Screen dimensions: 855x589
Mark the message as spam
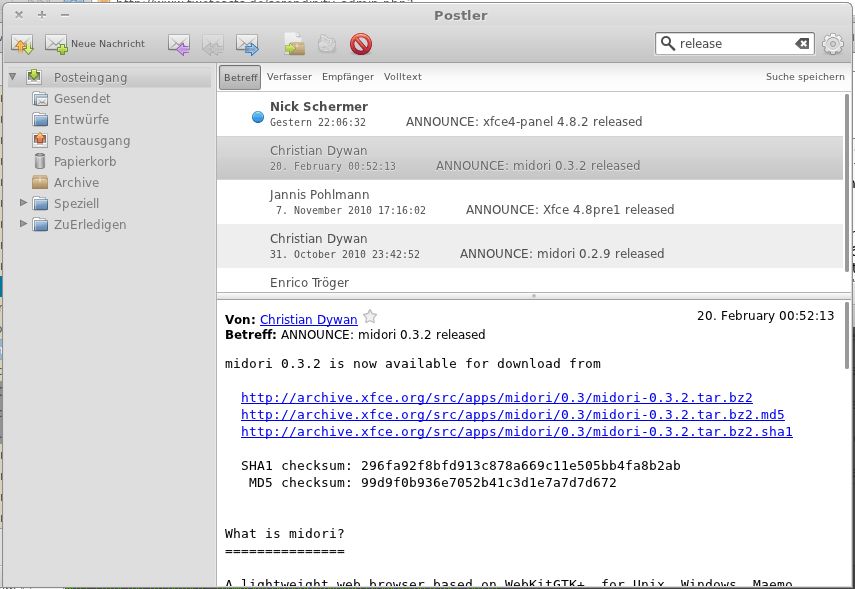click(x=360, y=44)
